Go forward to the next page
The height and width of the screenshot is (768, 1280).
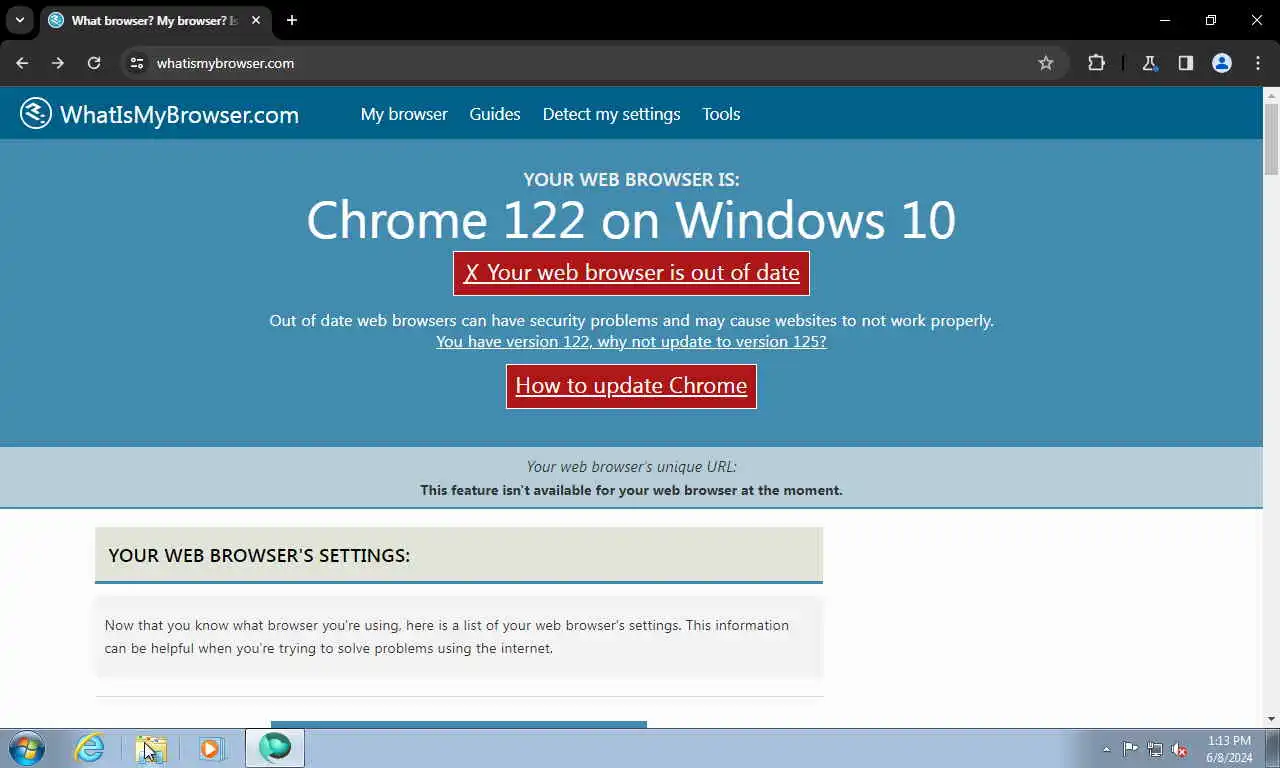pyautogui.click(x=58, y=63)
